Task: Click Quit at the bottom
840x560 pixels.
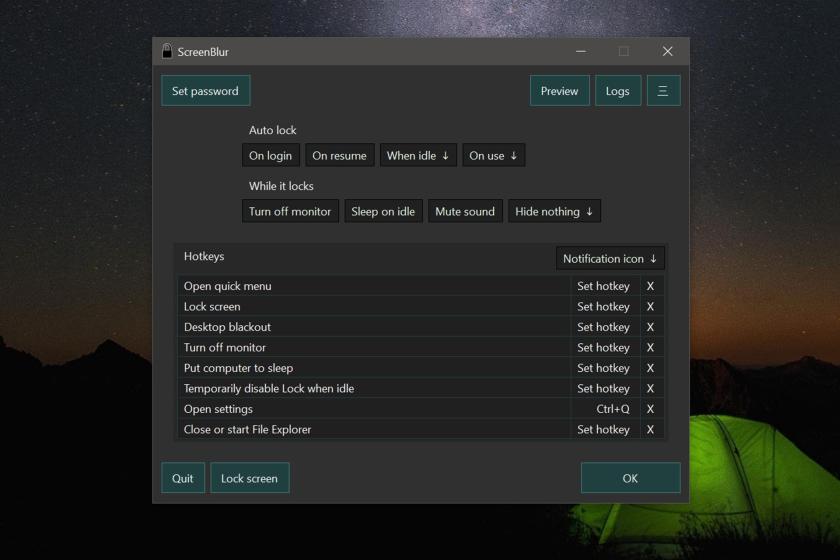Action: point(183,478)
